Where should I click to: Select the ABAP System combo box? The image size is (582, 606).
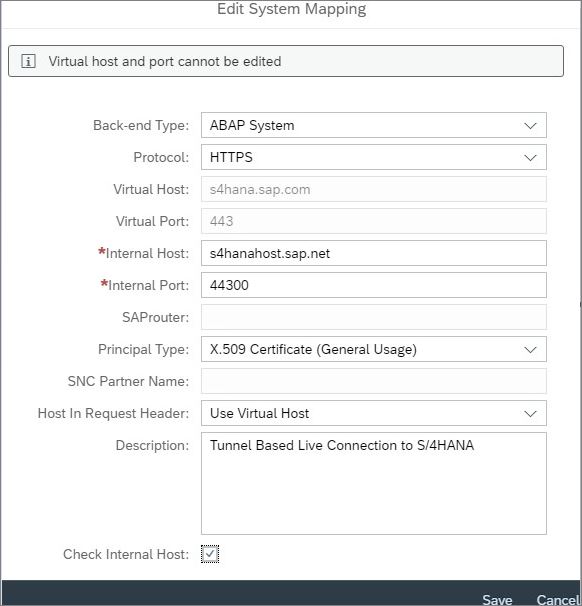374,125
